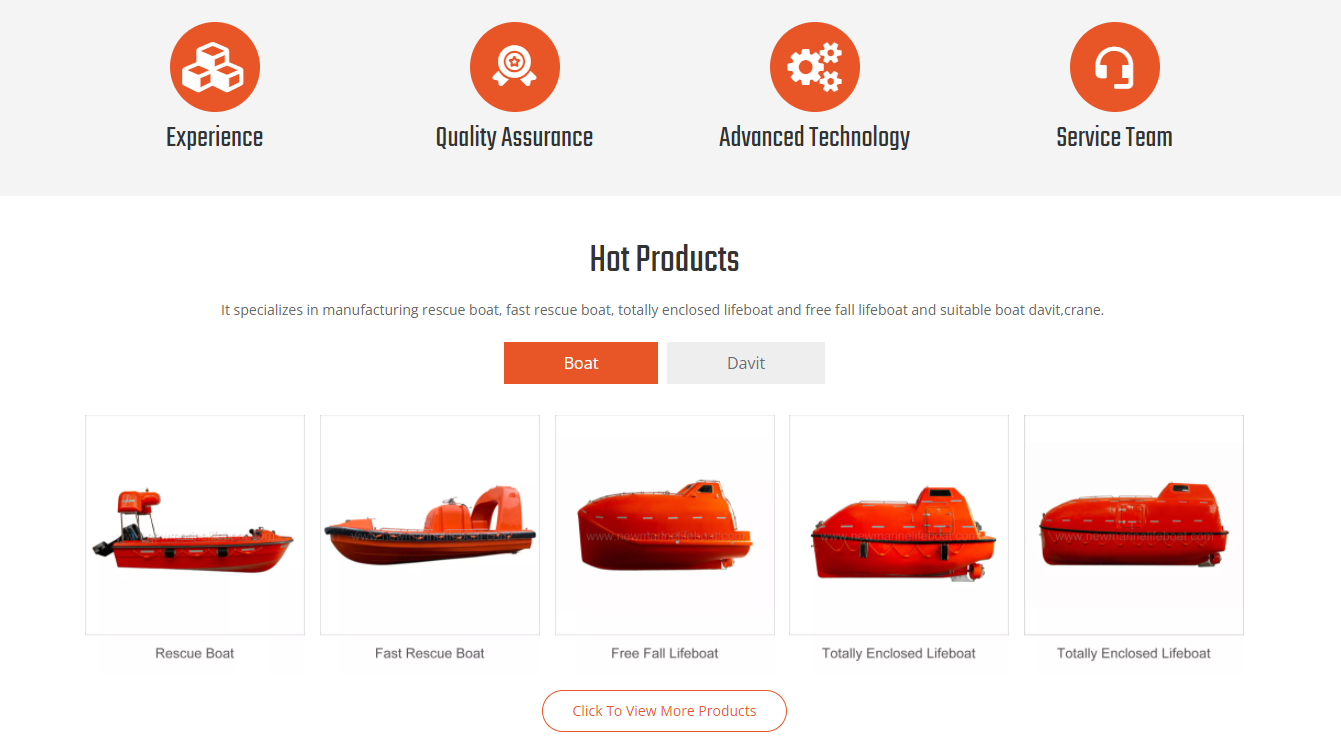Screen dimensions: 1341x746
Task: Click the Rescue Boat caption link
Action: 195,653
